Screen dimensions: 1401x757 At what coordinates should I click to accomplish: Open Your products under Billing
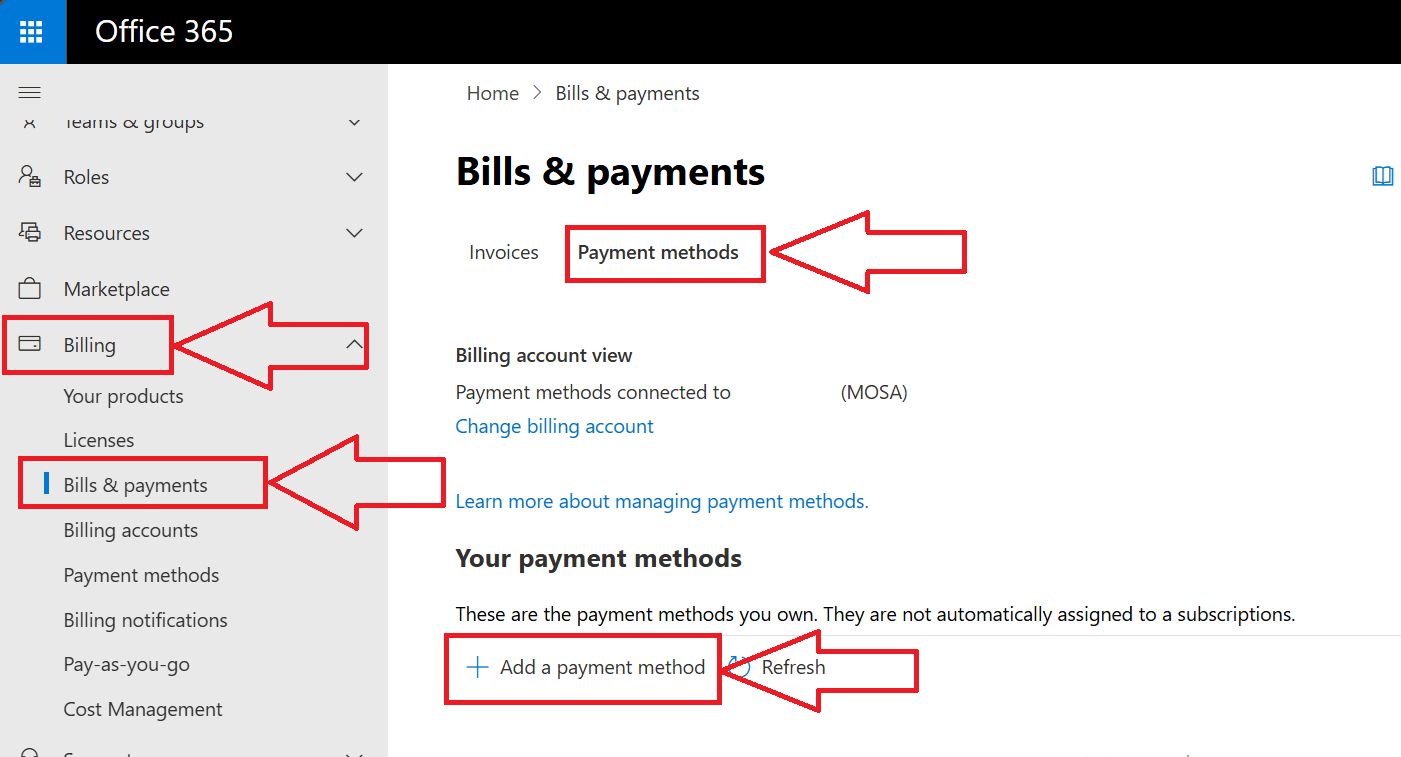(124, 396)
